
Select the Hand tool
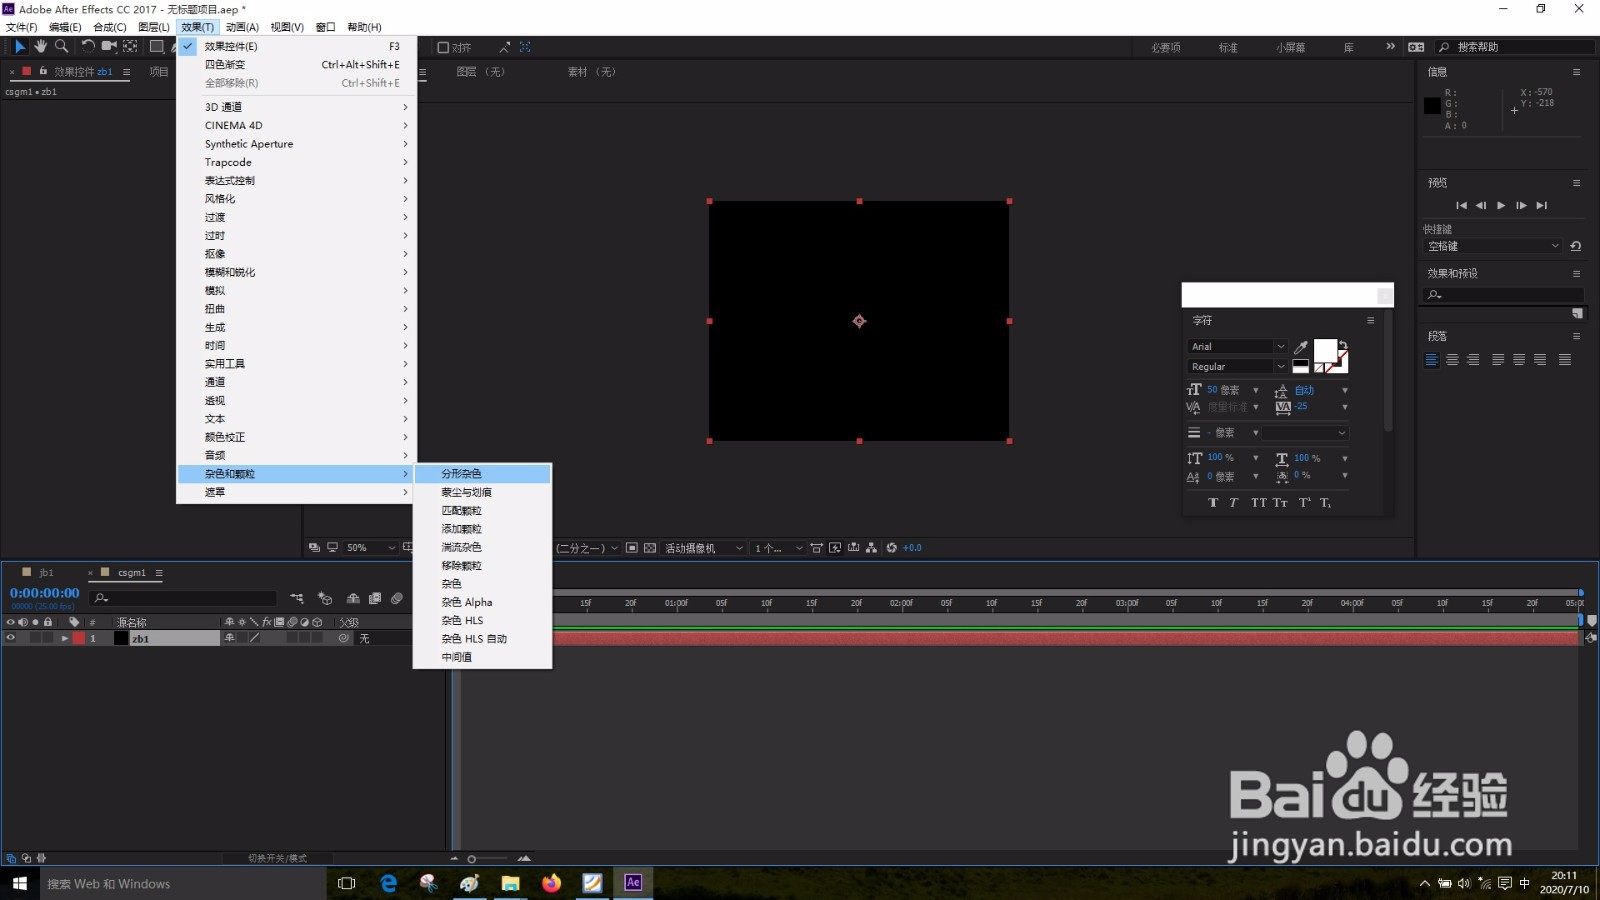(41, 46)
